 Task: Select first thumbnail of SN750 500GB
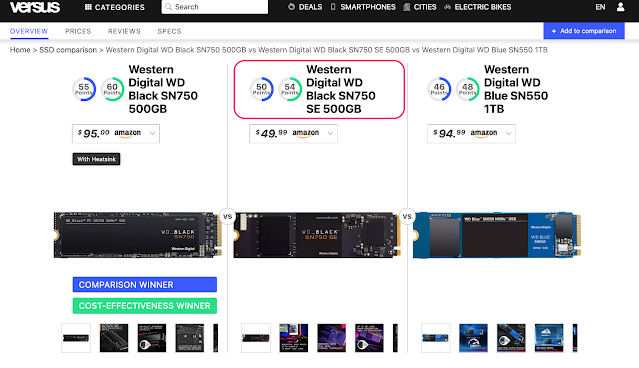coord(76,338)
